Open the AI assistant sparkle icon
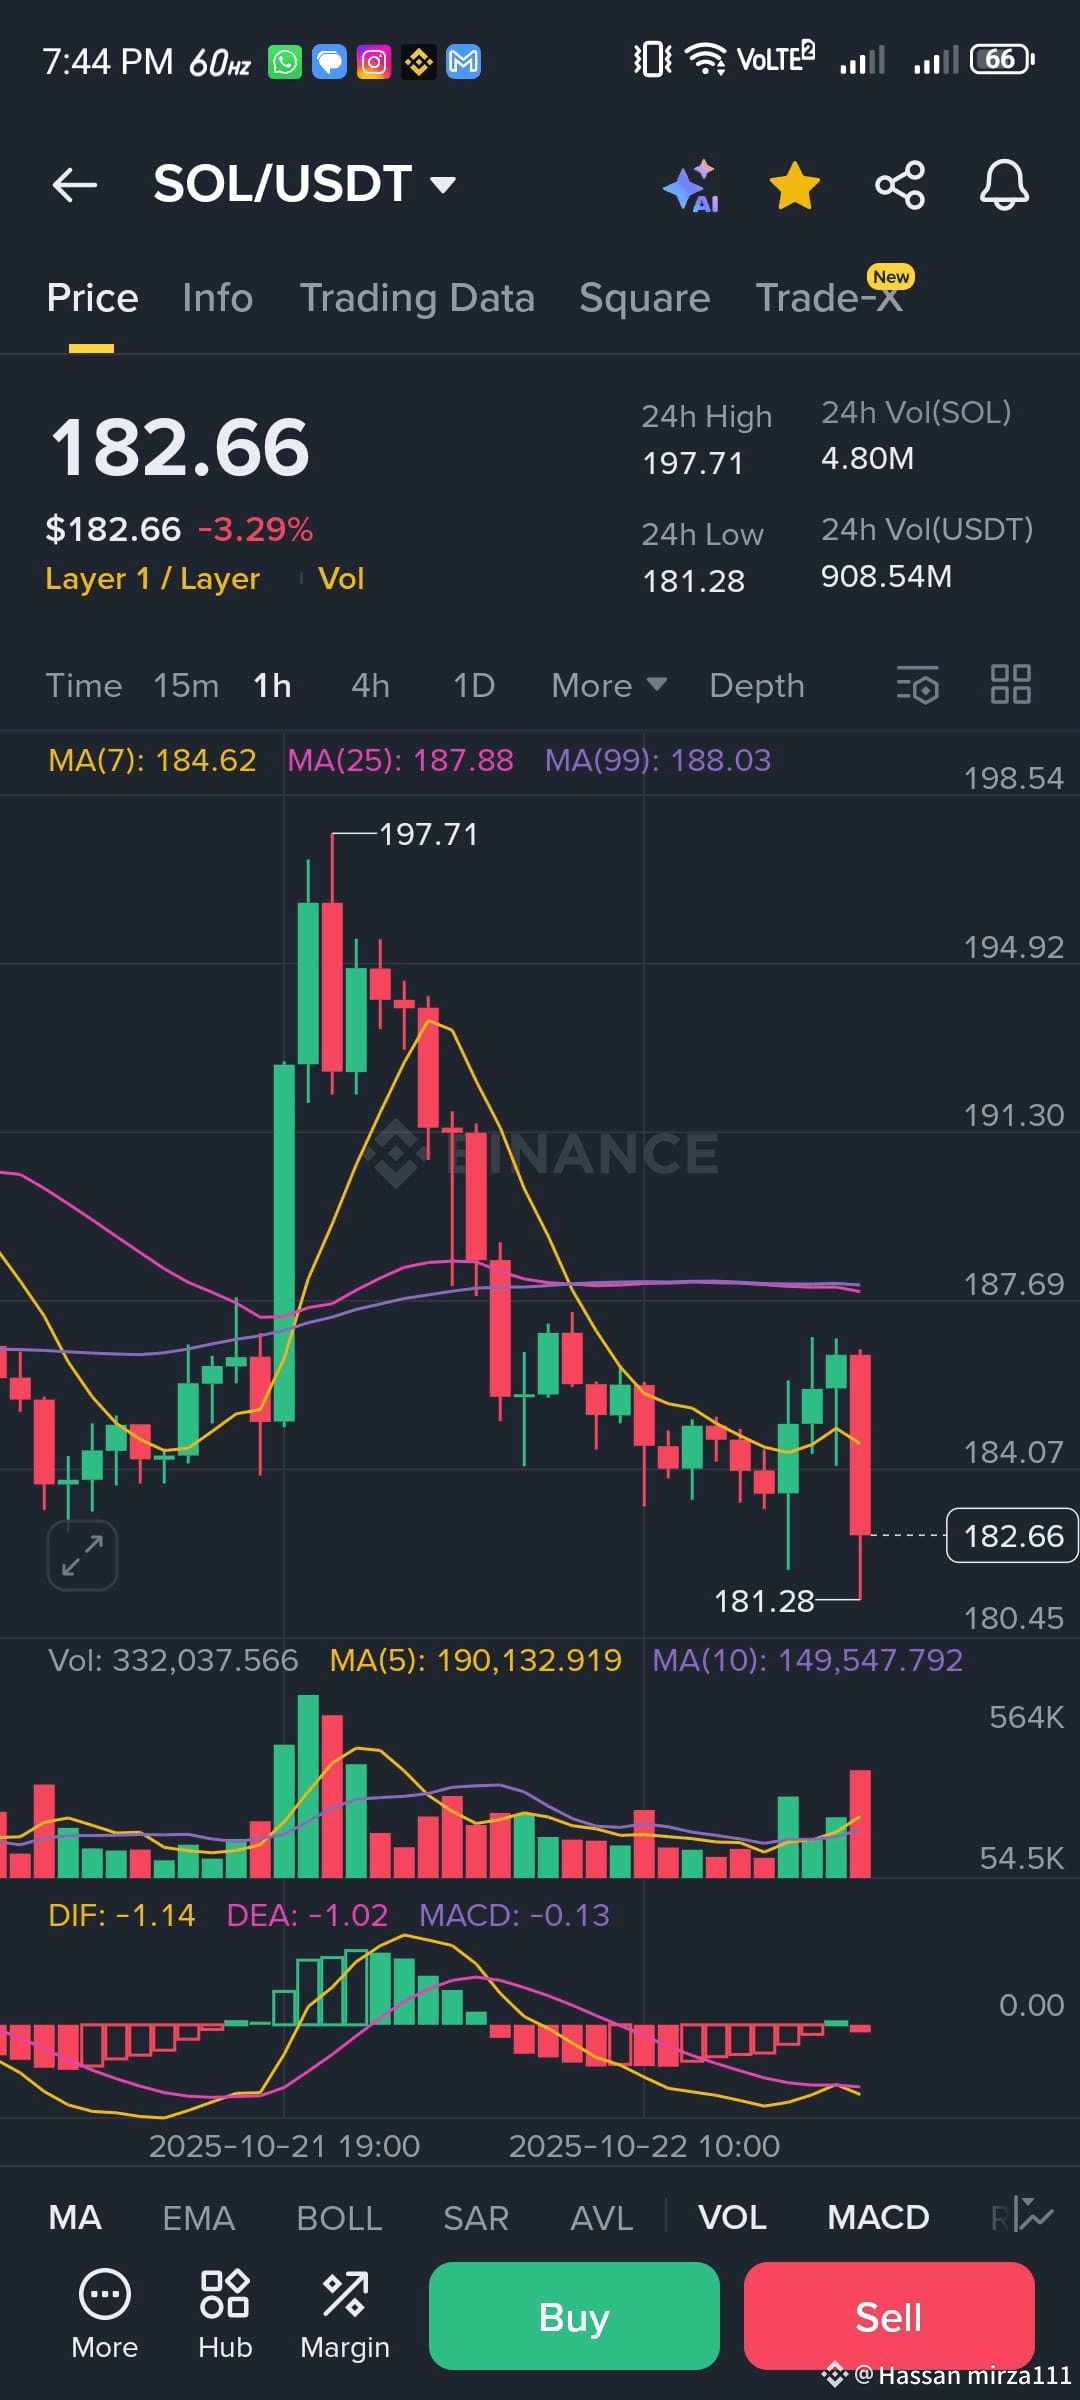The image size is (1080, 2400). (691, 185)
